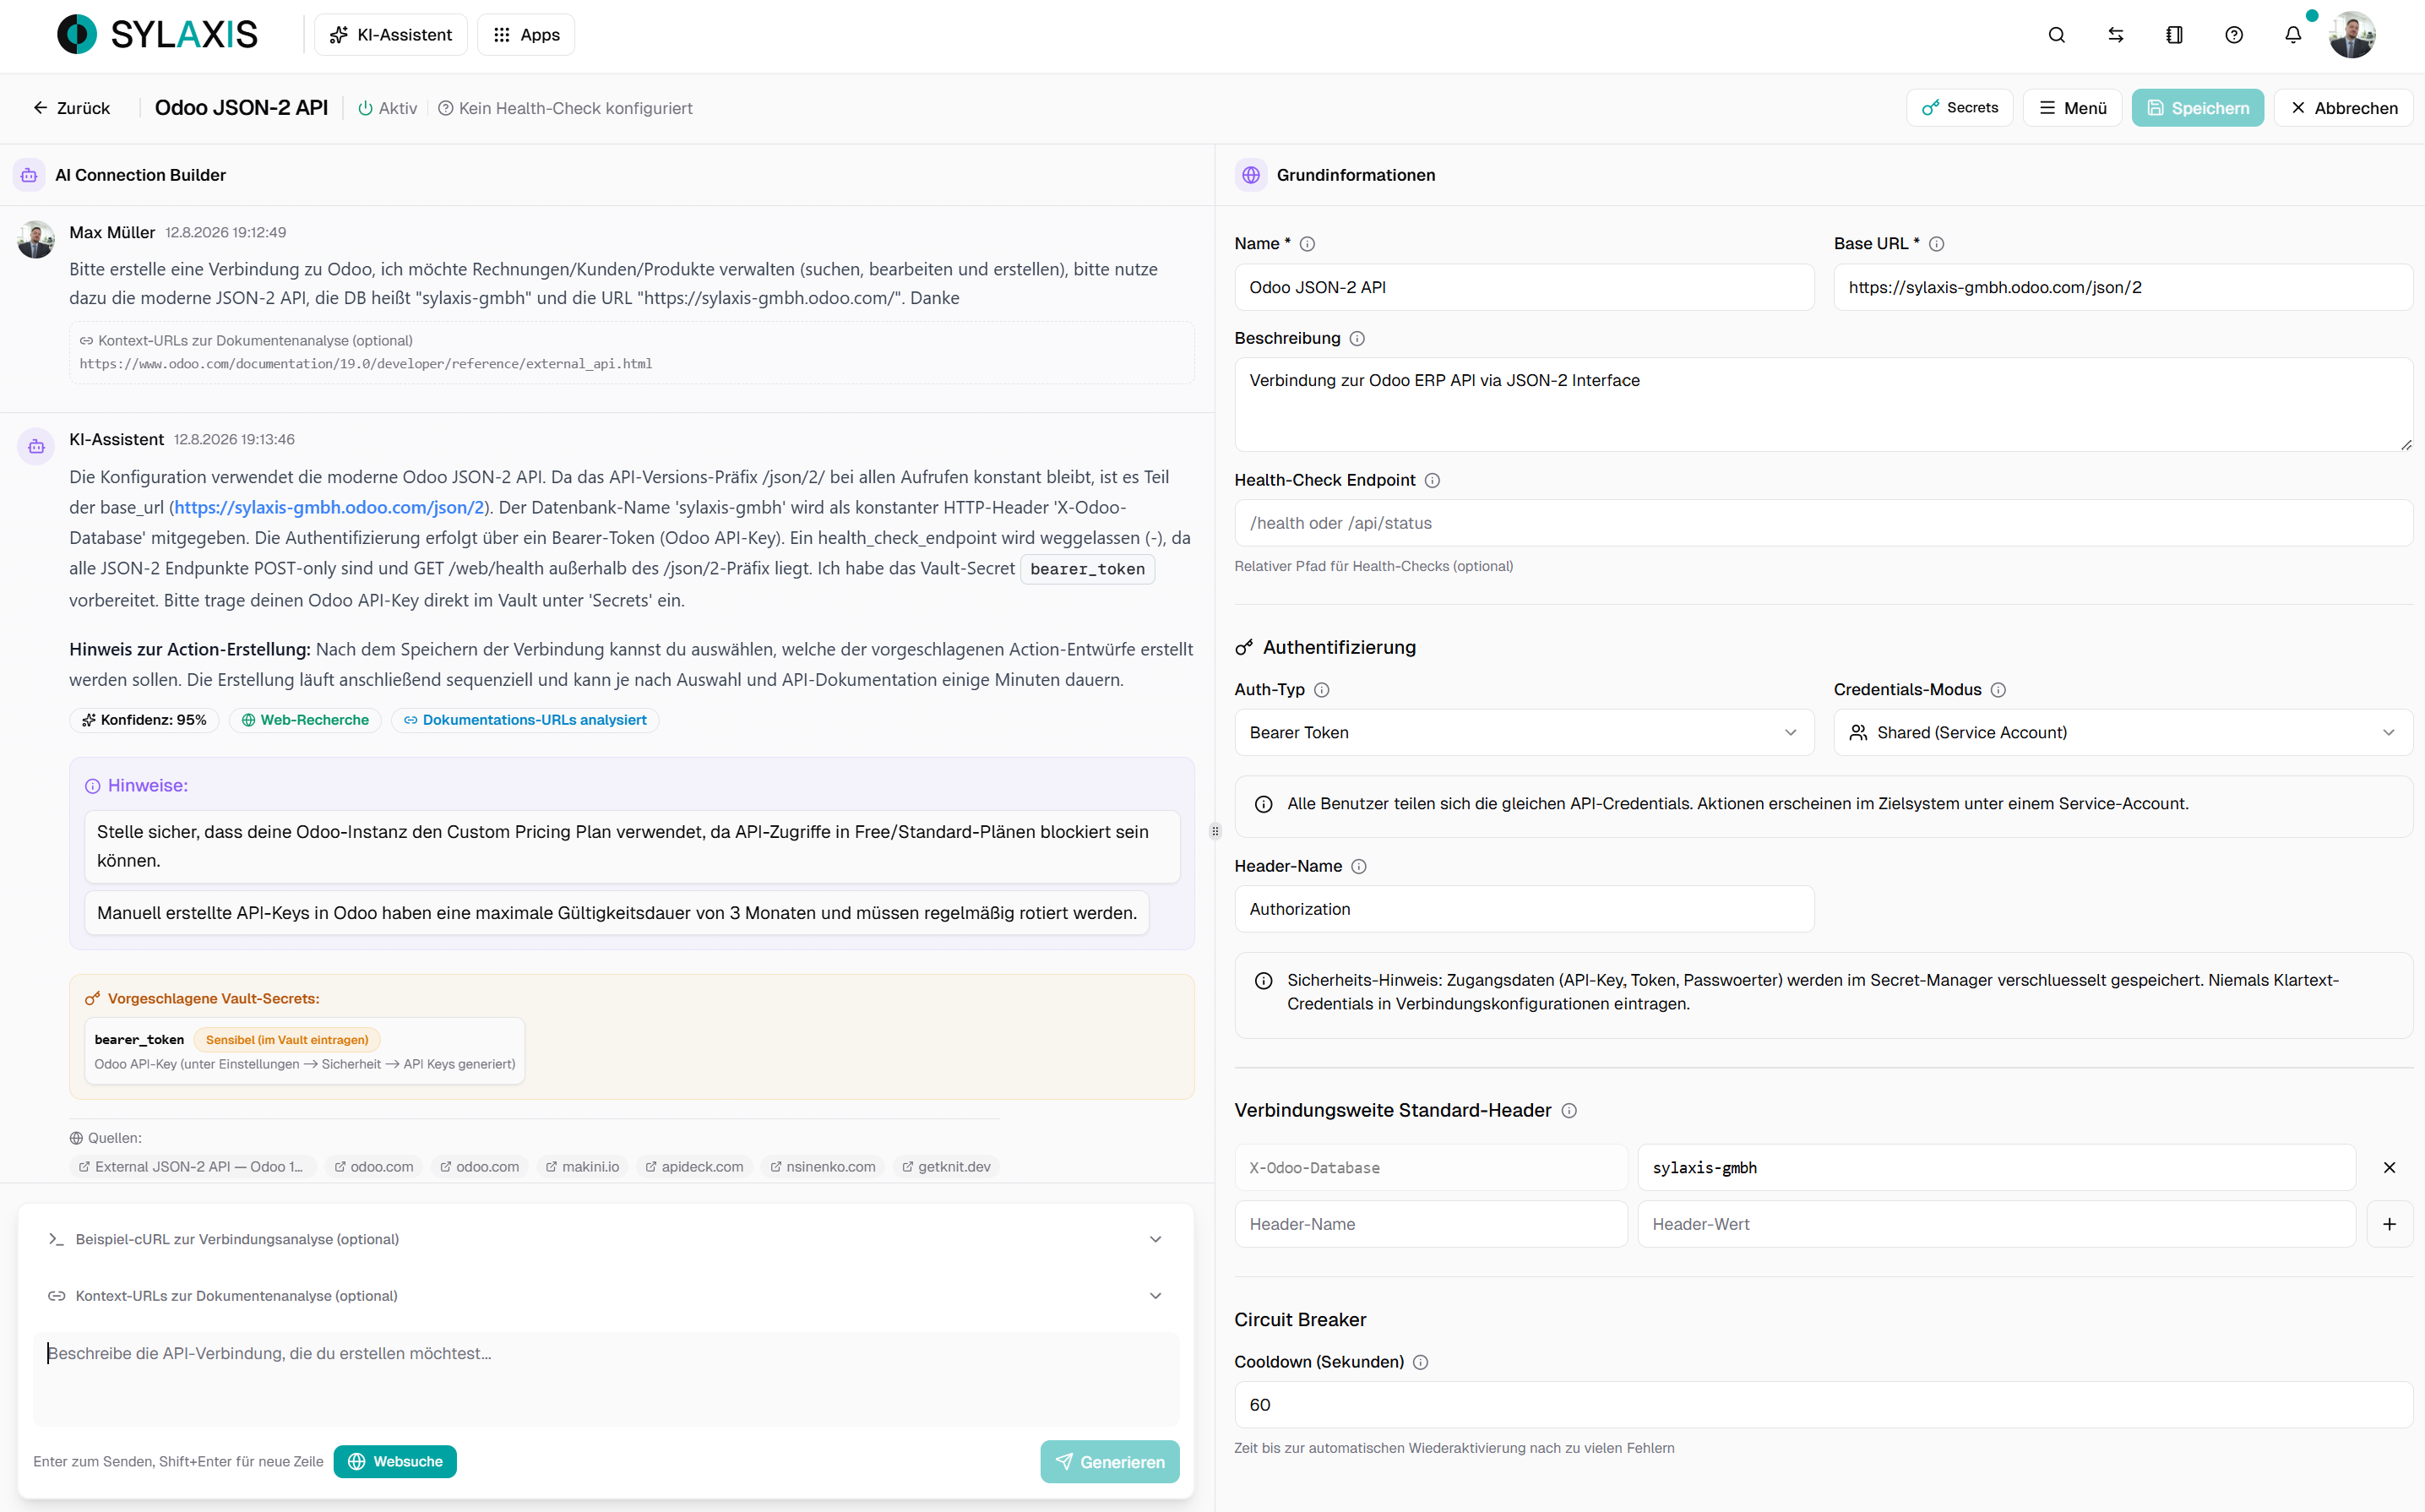Click info icon next to Cooldown (Sekunden)
This screenshot has width=2425, height=1512.
tap(1420, 1363)
